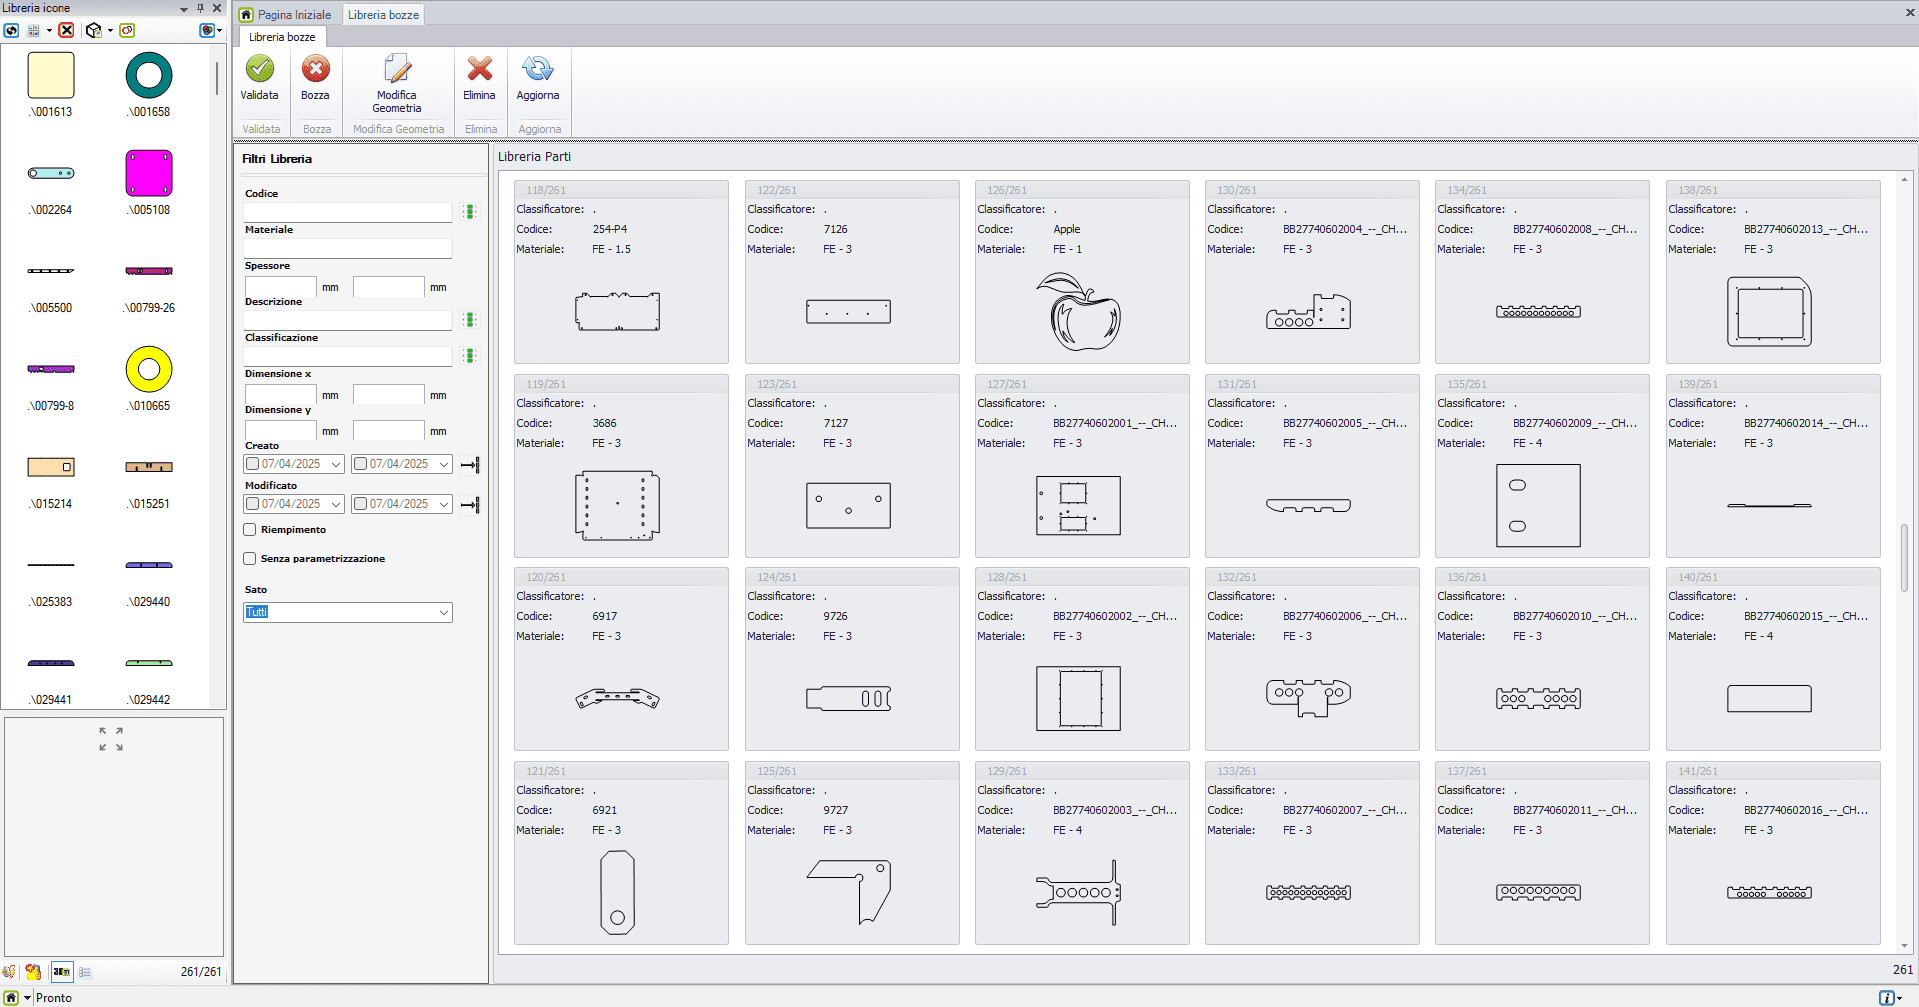This screenshot has height=1007, width=1919.
Task: Check the first Creato date checkbox
Action: 253,464
